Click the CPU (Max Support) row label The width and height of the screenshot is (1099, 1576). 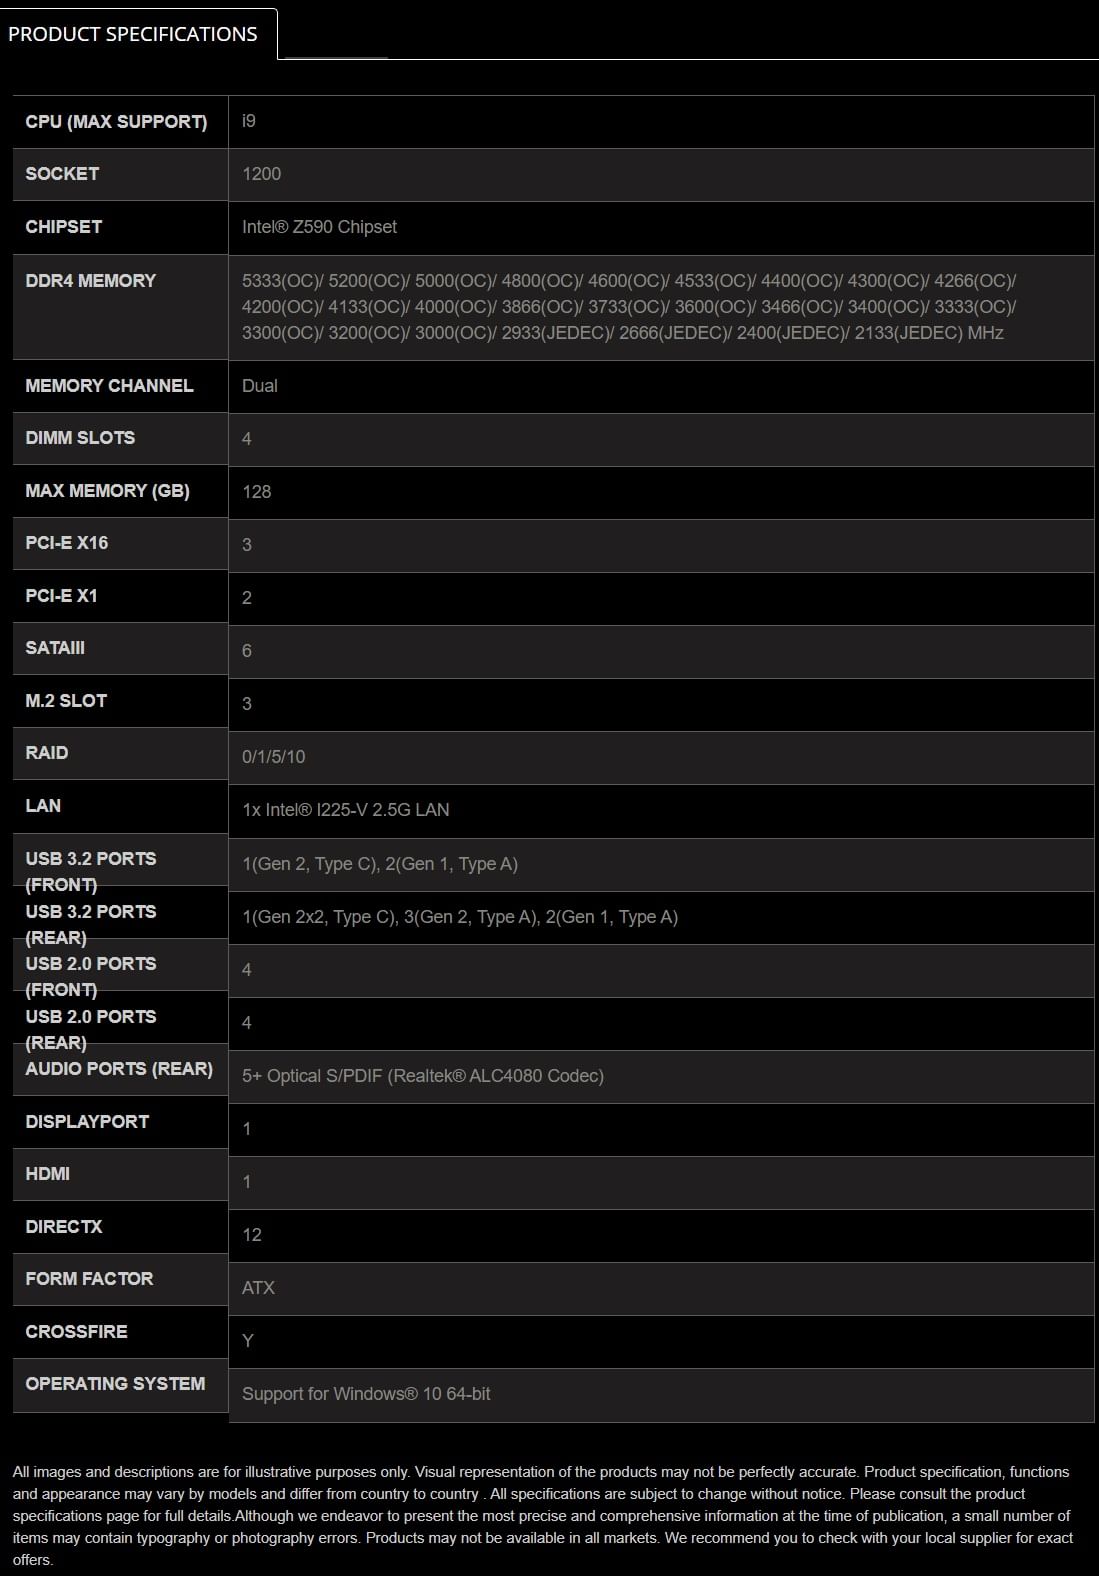pos(116,122)
